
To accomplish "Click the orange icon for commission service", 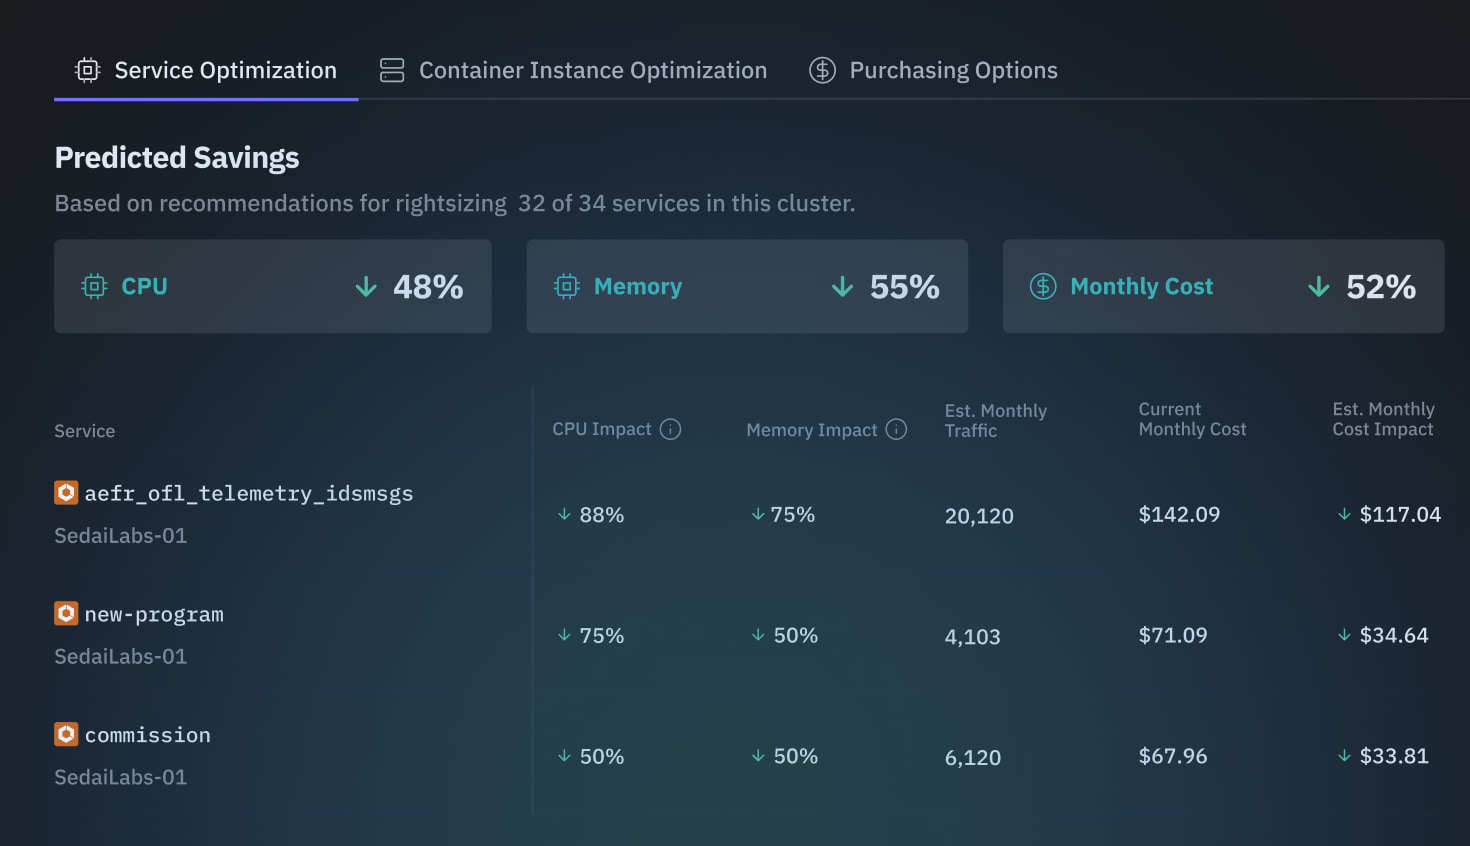I will pyautogui.click(x=66, y=734).
